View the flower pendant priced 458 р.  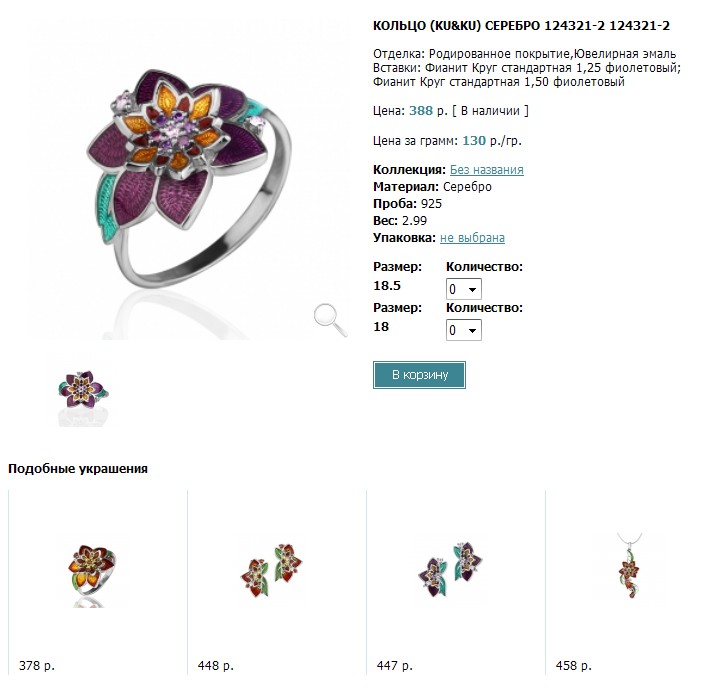(629, 566)
